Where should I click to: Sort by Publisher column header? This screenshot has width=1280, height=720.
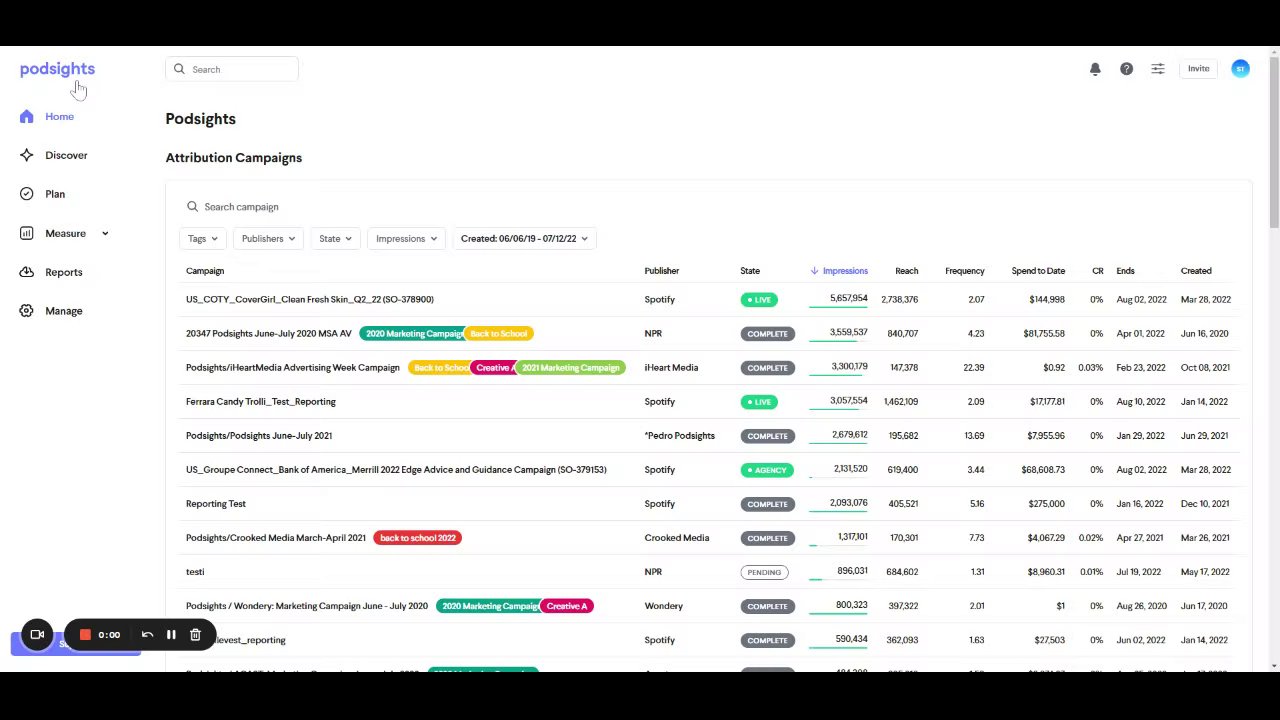pos(662,271)
